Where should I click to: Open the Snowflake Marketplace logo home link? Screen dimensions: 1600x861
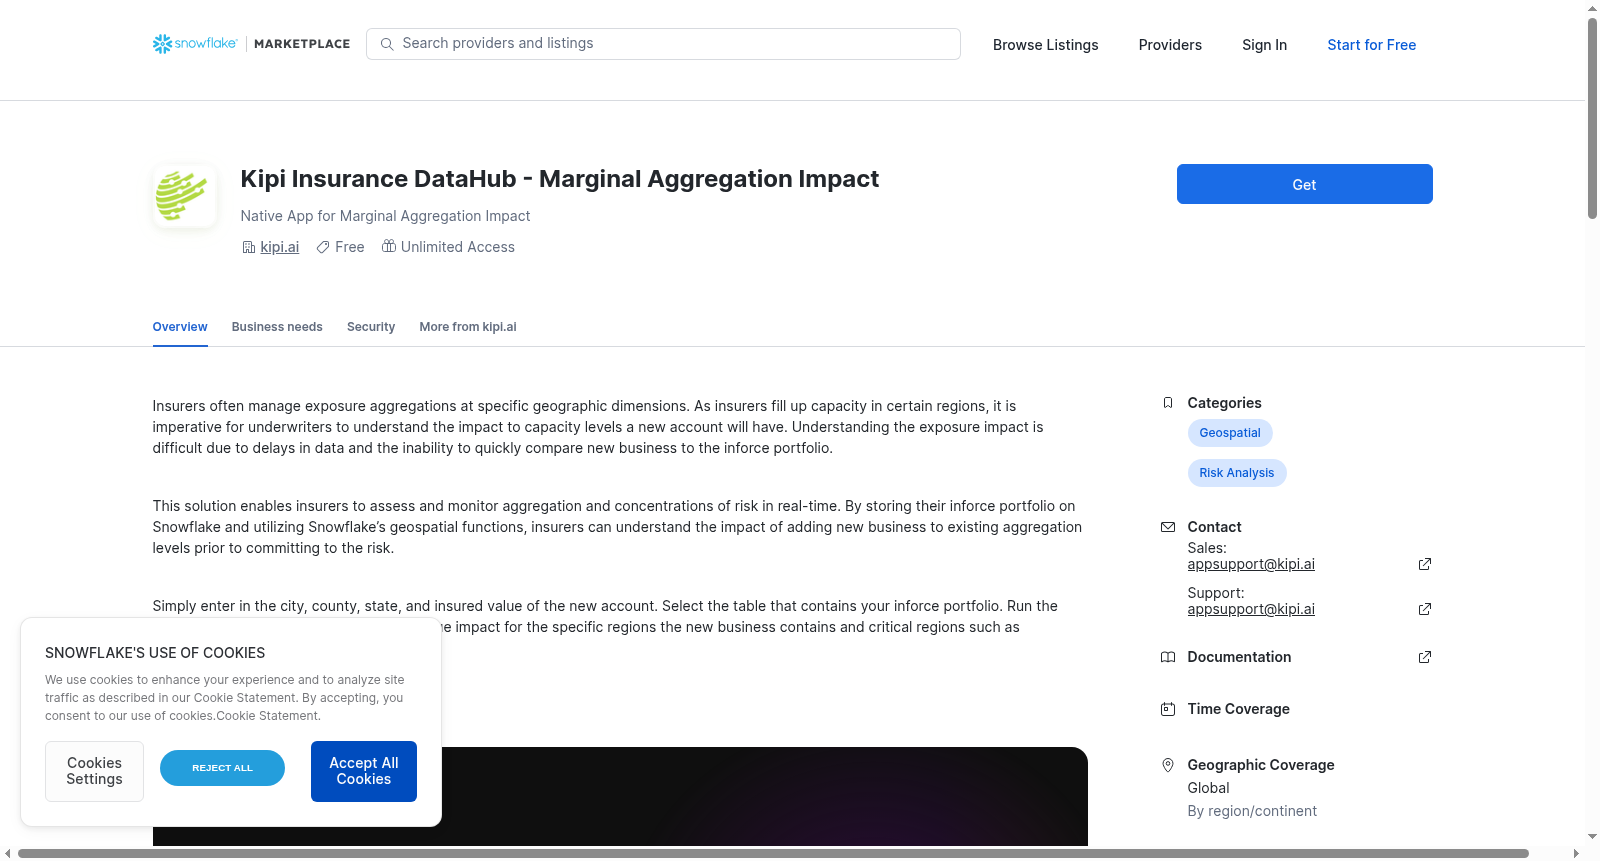[251, 44]
